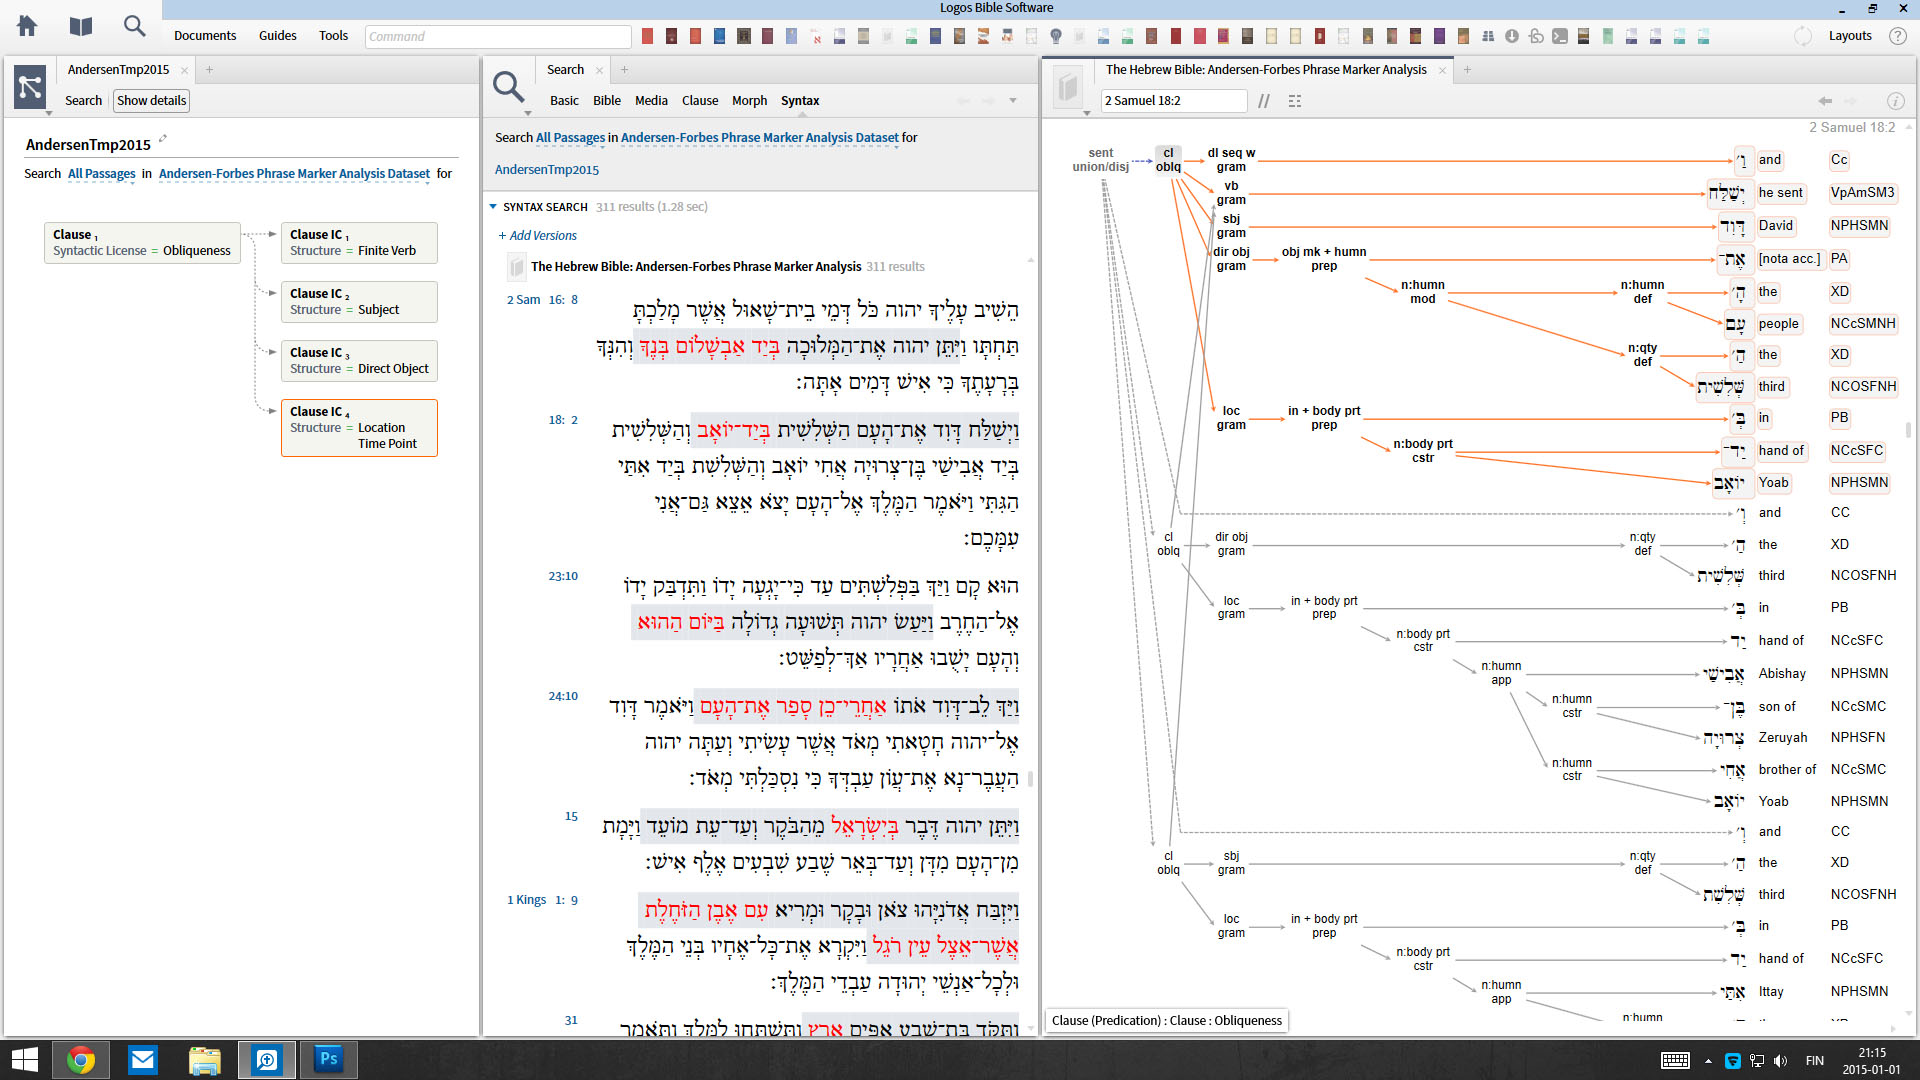Click the magnifier Search icon in top bar

(134, 26)
